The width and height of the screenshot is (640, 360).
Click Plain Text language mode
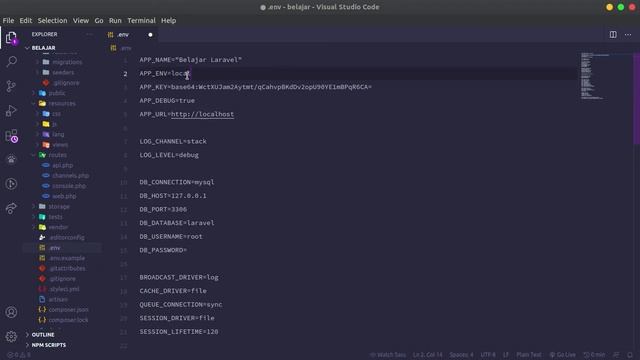point(529,355)
